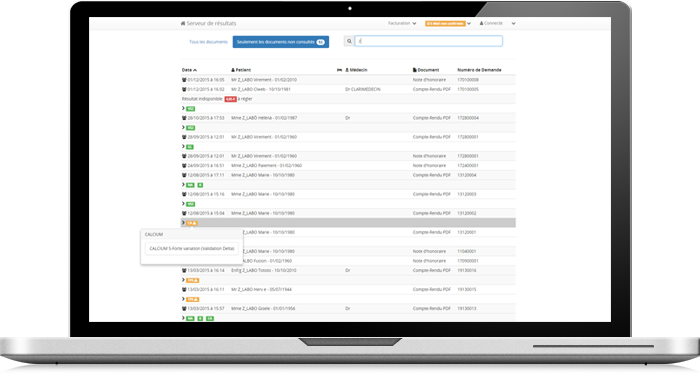Click the patient icon of the 01/12/2015 16:05 row
Image resolution: width=700 pixels, height=374 pixels.
pos(184,80)
